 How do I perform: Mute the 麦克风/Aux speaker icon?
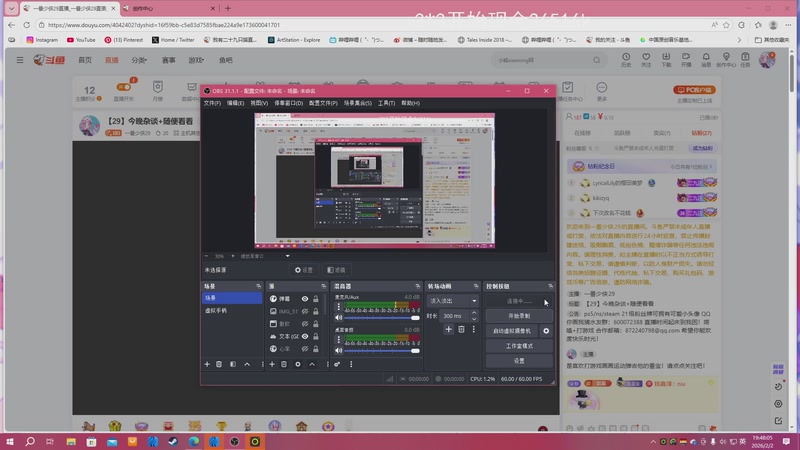click(338, 318)
